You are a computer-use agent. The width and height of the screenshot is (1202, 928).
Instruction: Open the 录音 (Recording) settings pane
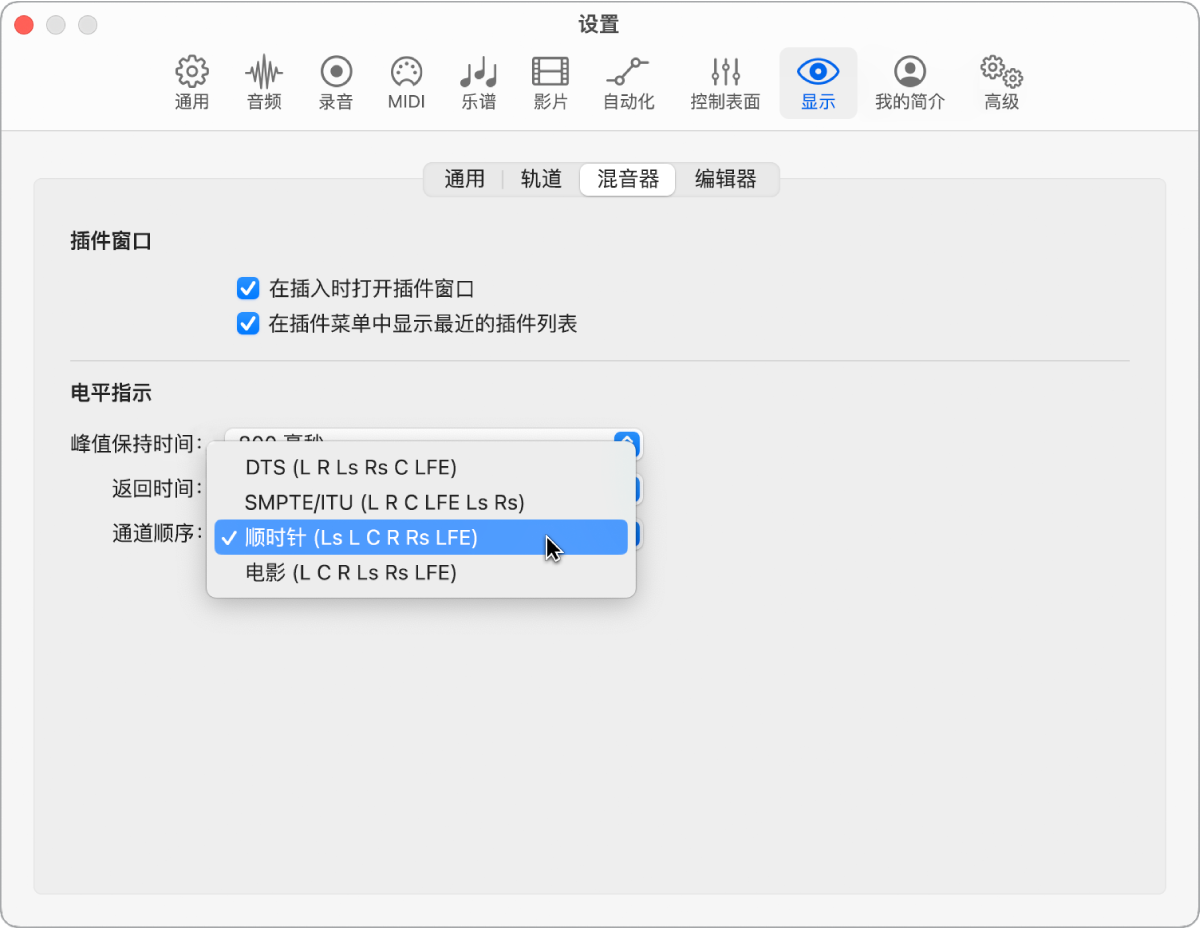pos(336,83)
